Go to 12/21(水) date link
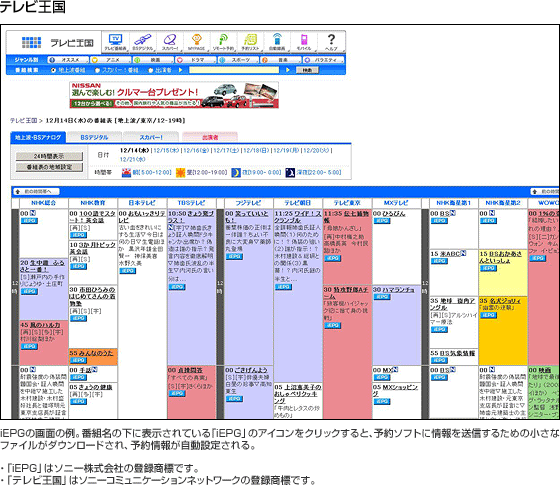The width and height of the screenshot is (560, 485). tap(132, 159)
